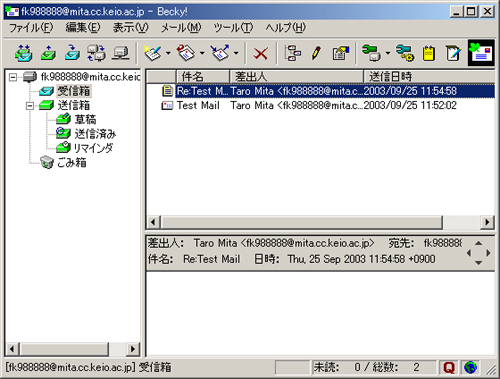Open the mailbox settings dropdown arrow
500x379 pixels.
click(388, 53)
